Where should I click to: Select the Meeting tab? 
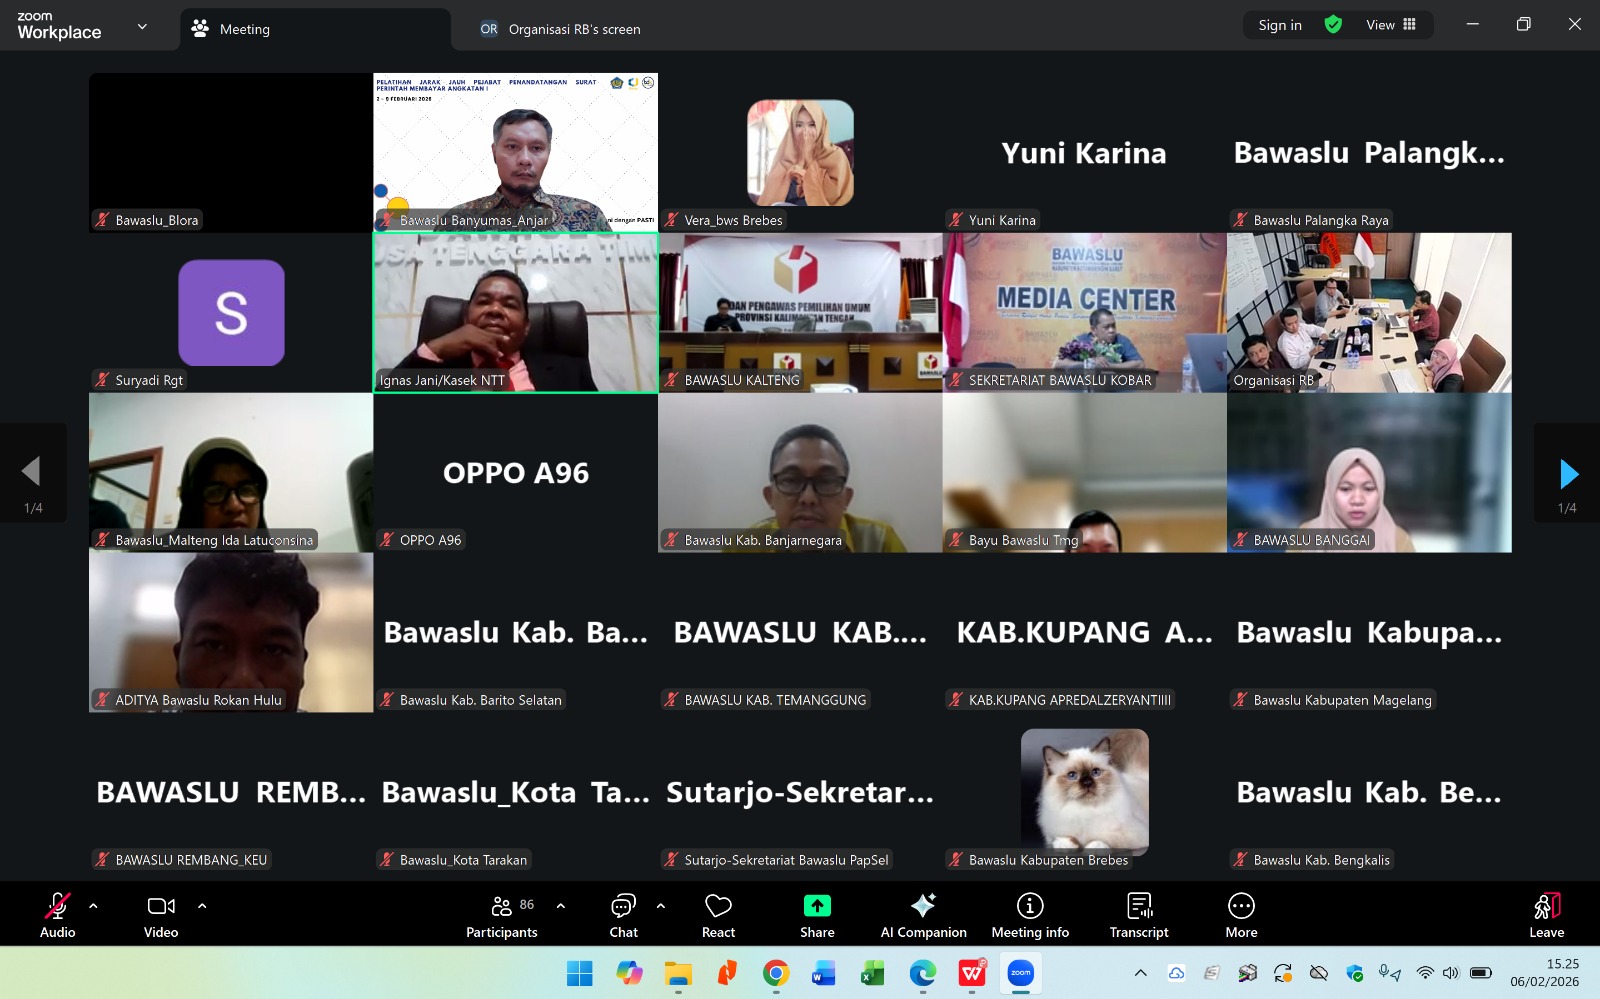tap(243, 29)
